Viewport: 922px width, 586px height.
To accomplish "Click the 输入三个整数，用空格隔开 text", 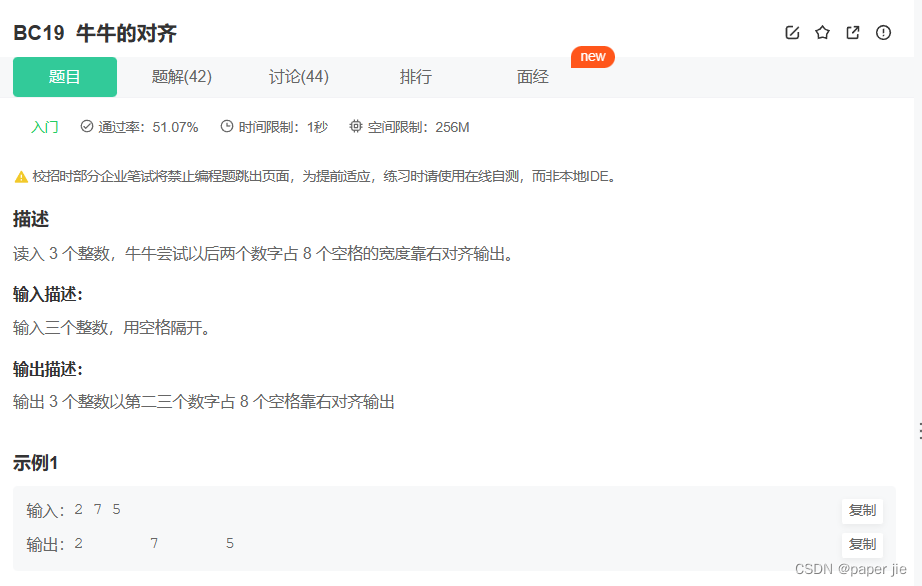I will point(111,328).
